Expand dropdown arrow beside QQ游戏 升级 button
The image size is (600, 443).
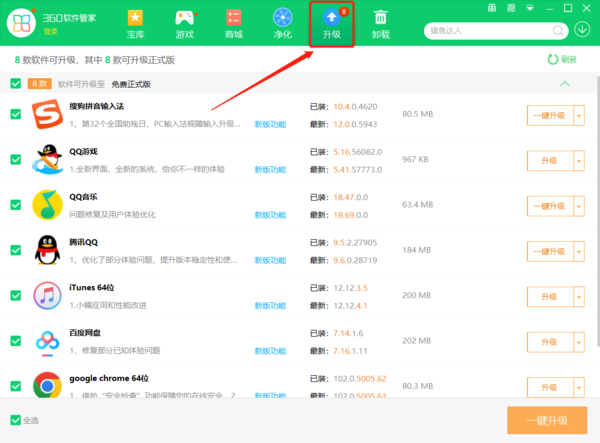click(x=578, y=160)
